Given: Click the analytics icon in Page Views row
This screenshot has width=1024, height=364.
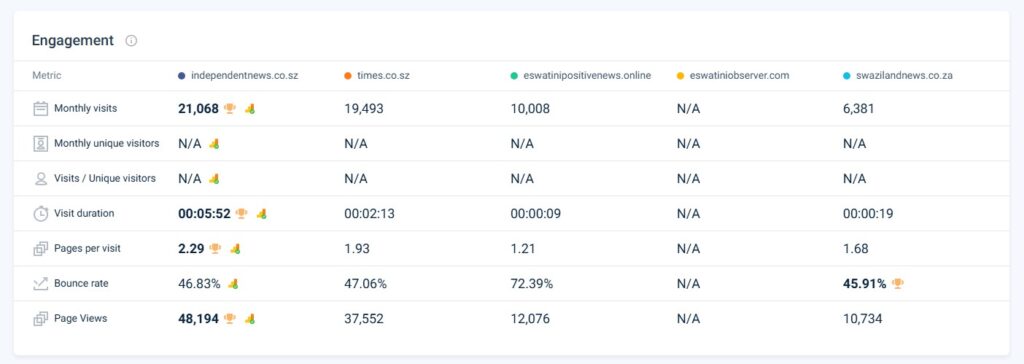Looking at the screenshot, I should [249, 319].
